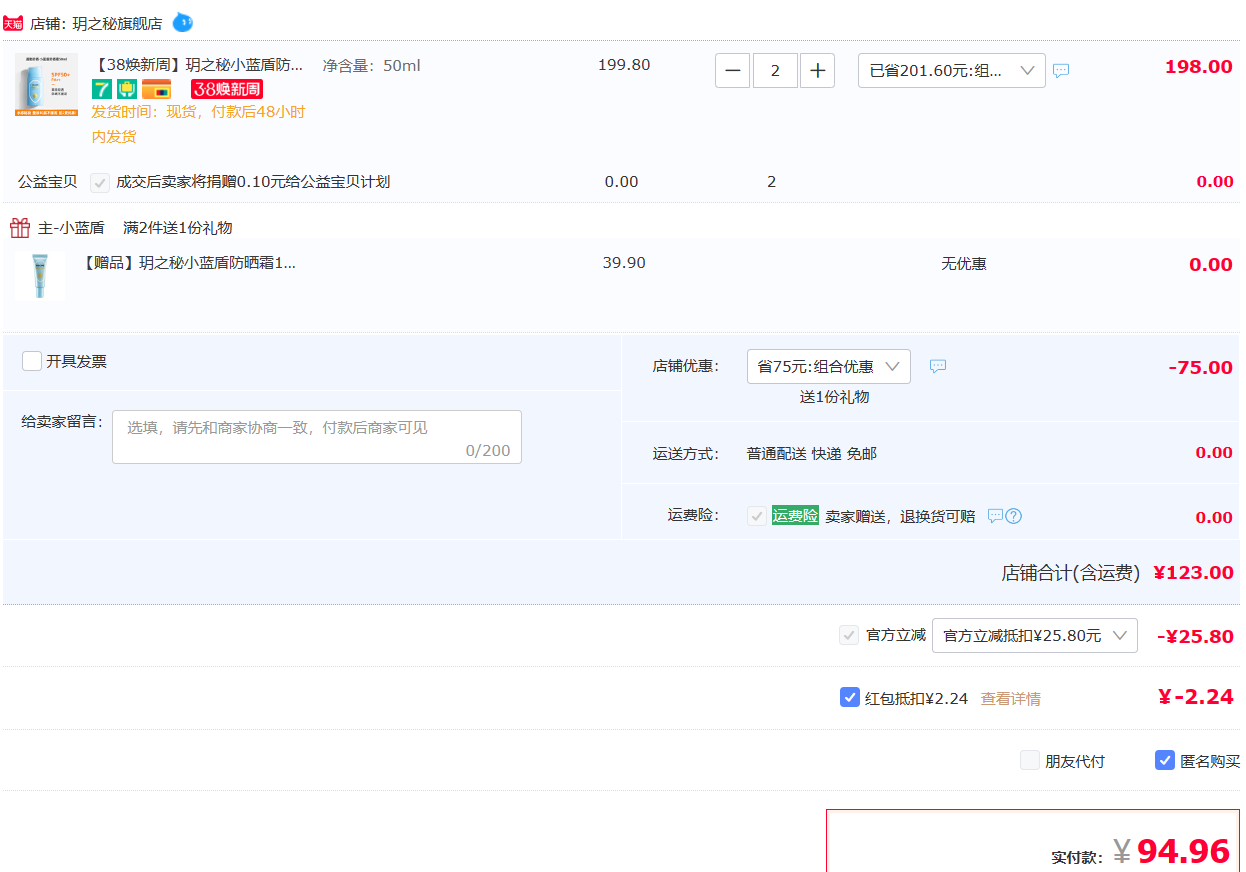Image resolution: width=1246 pixels, height=872 pixels.
Task: Click the 实付款 ¥94.96 final amount
Action: click(1140, 852)
